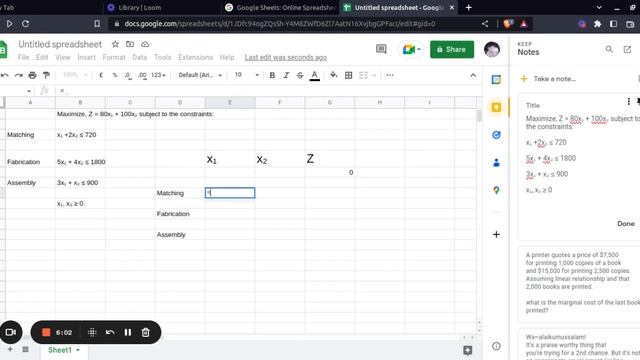Increase decimal places
Image resolution: width=640 pixels, height=360 pixels.
pos(142,75)
